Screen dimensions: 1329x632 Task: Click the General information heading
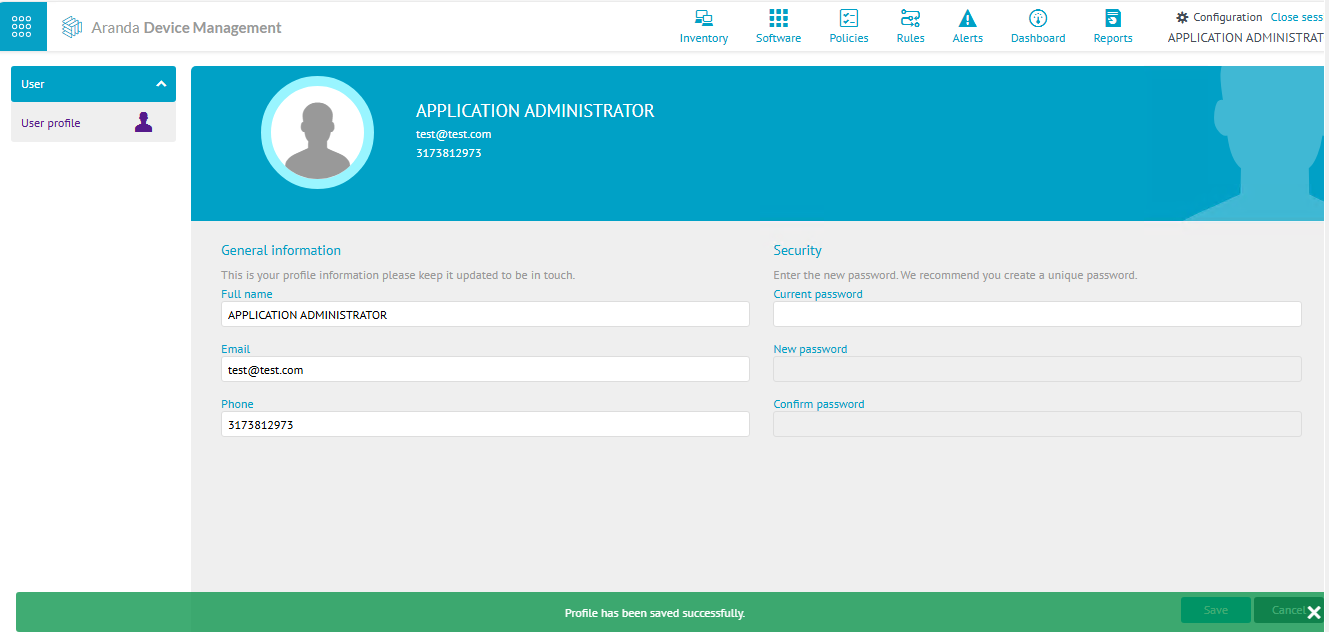(281, 250)
